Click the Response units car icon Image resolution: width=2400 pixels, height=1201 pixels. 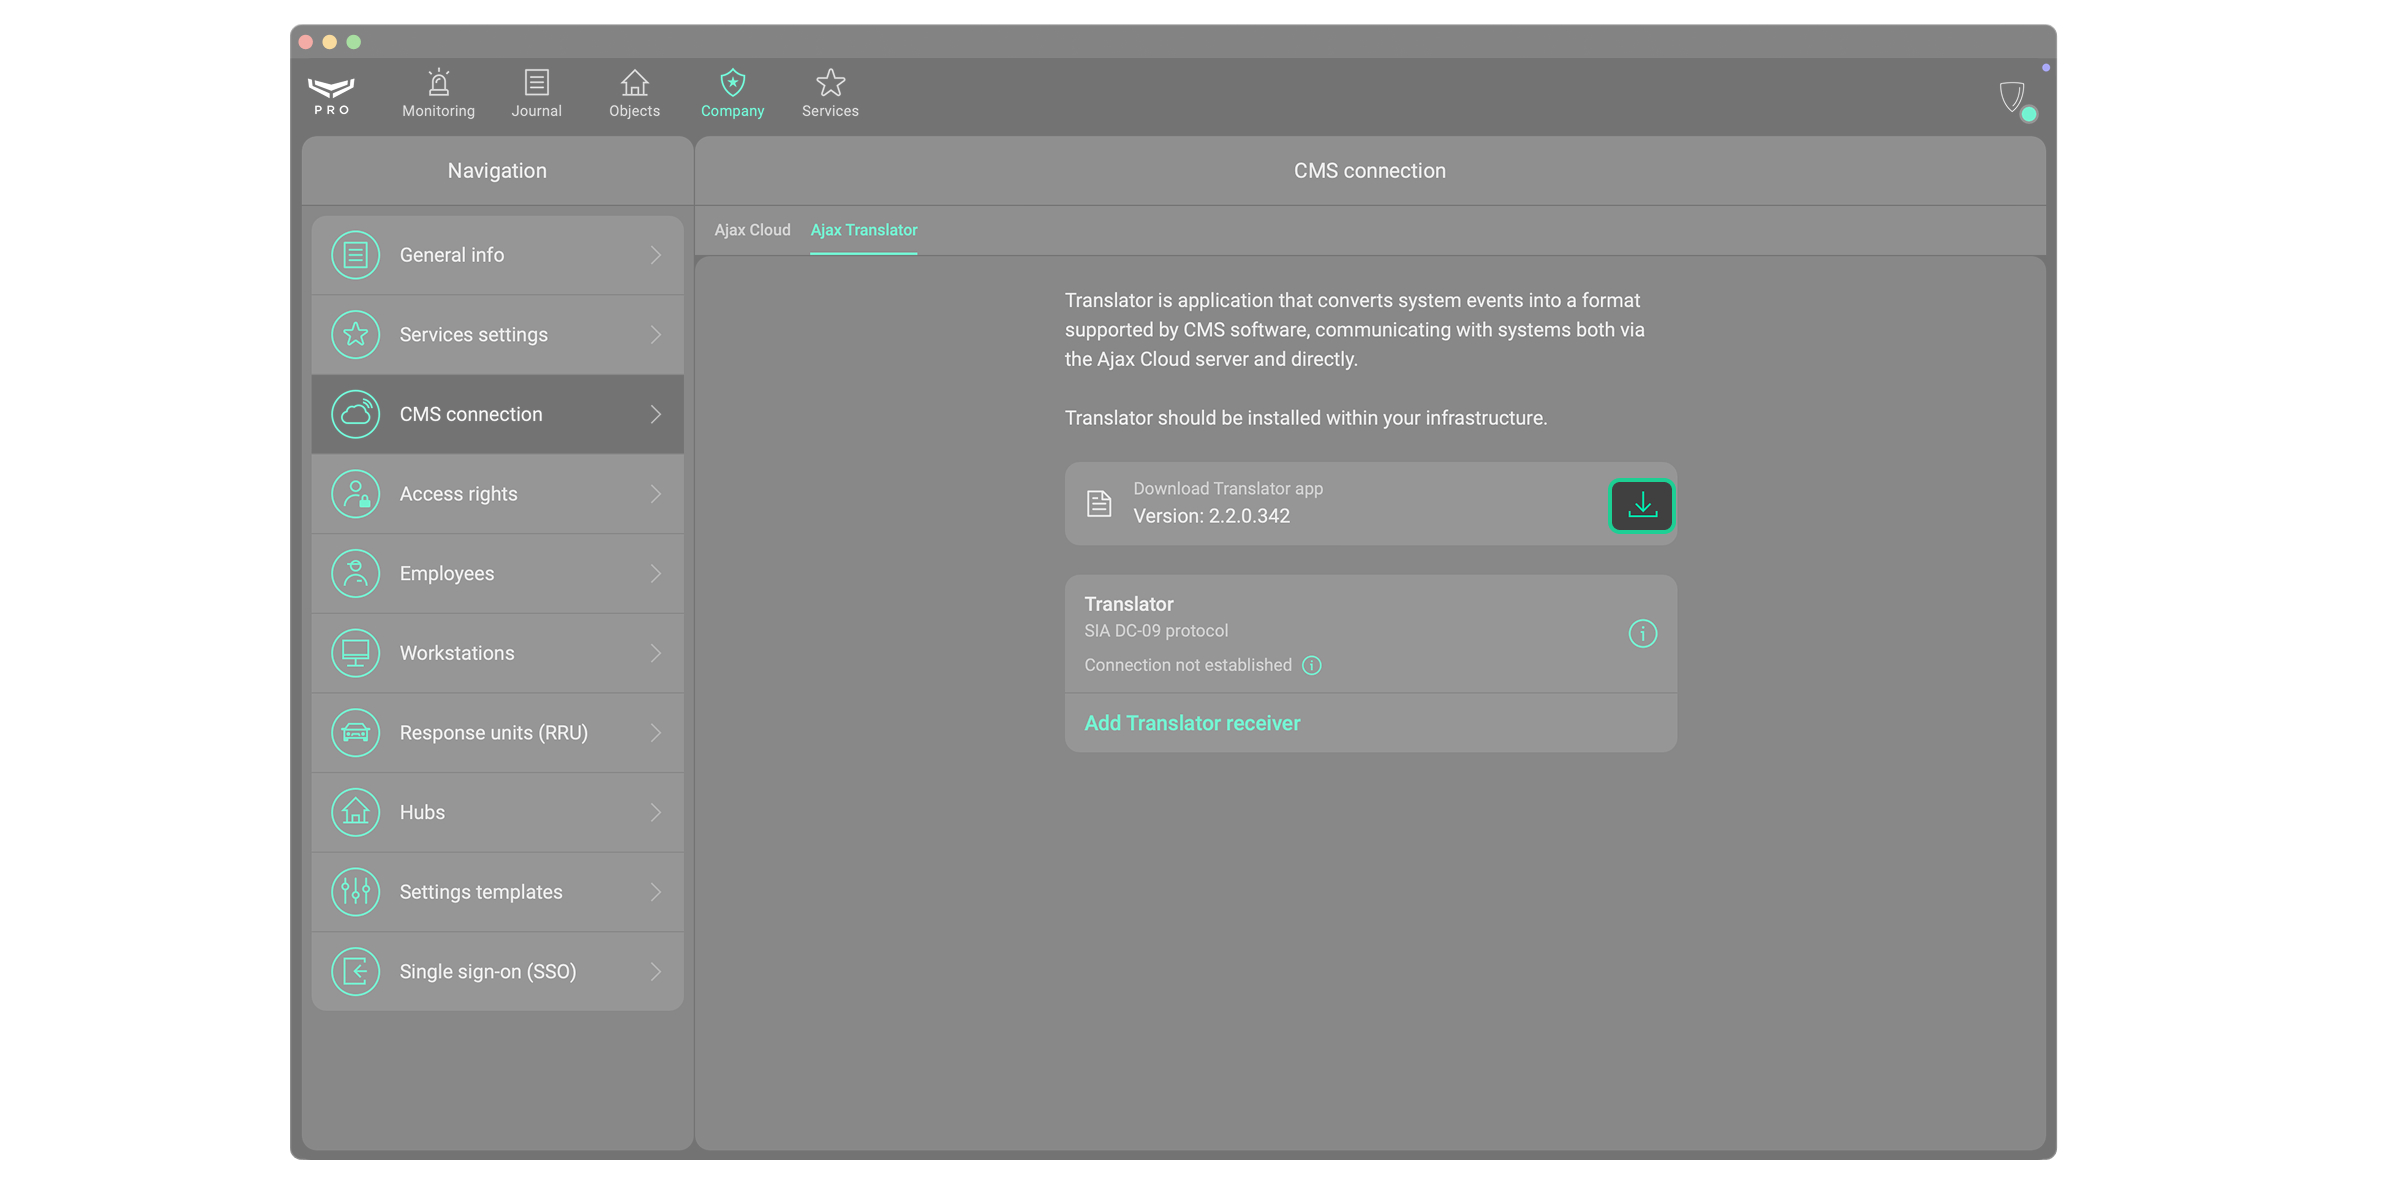pyautogui.click(x=355, y=733)
